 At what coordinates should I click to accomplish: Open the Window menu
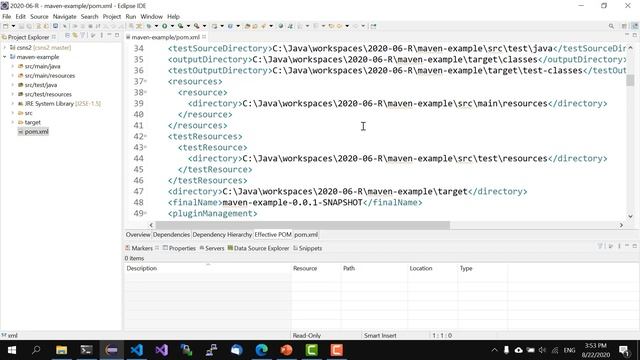pos(151,17)
